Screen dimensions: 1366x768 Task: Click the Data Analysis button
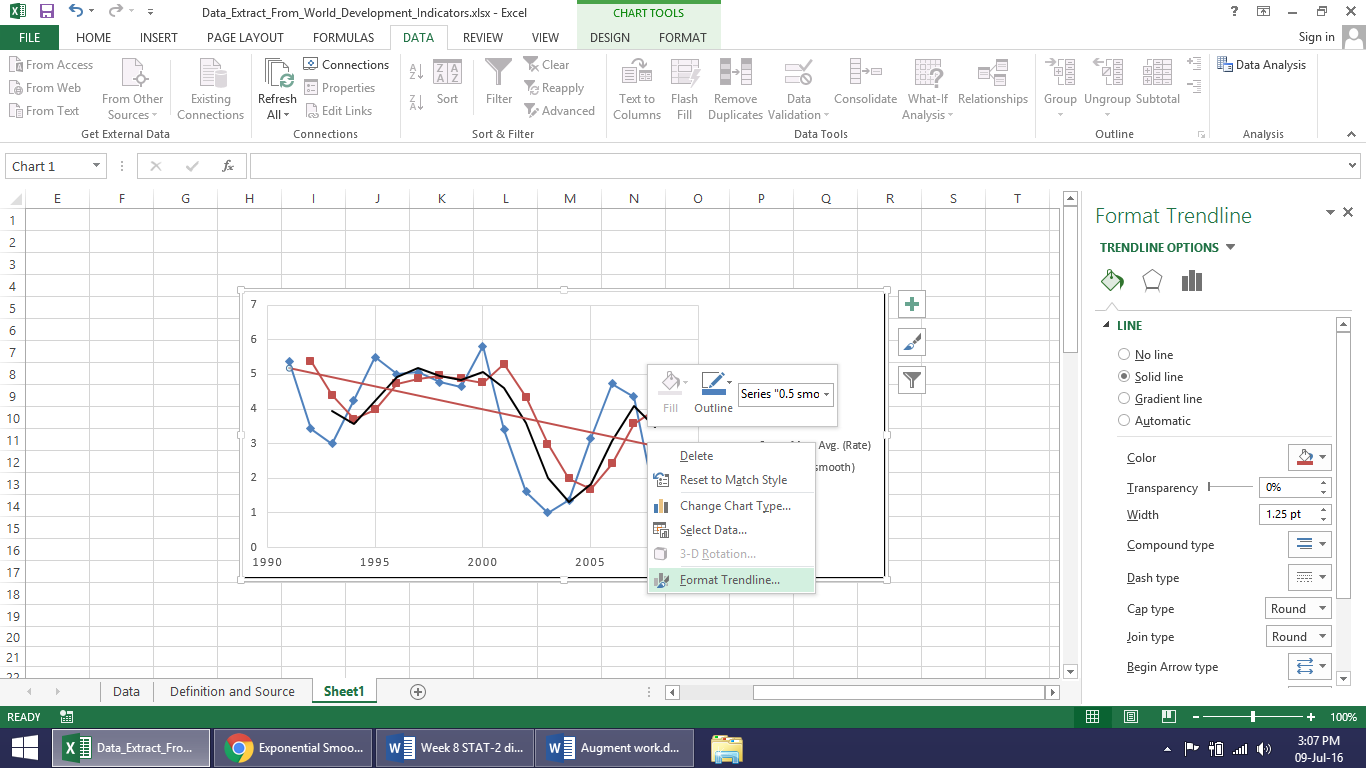[x=1262, y=65]
